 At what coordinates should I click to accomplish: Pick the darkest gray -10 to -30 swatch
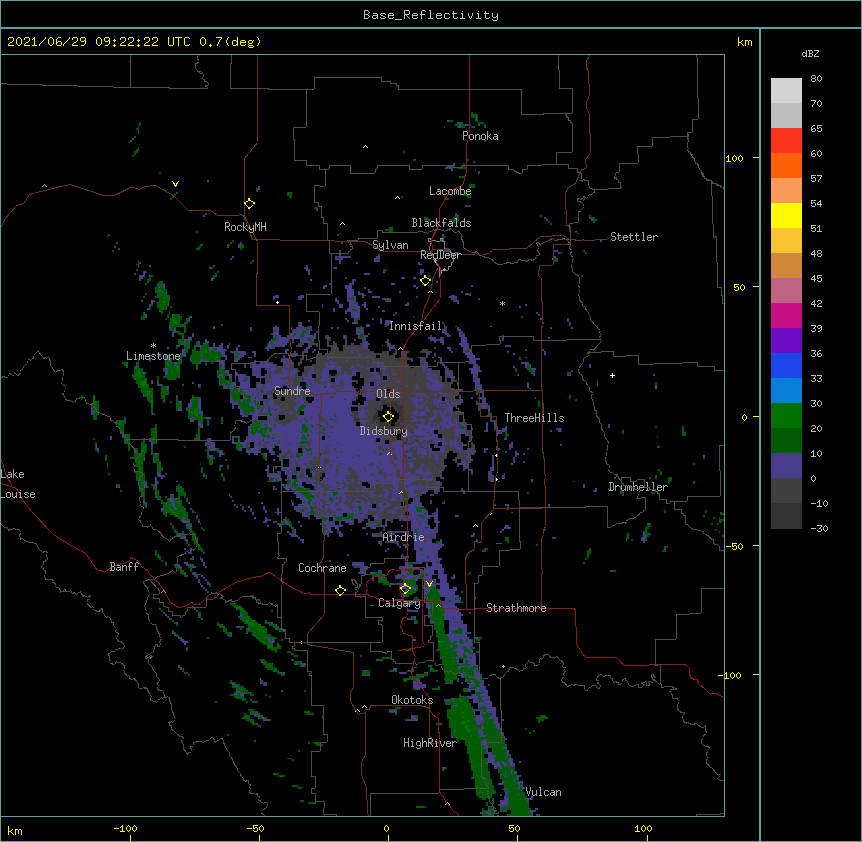click(786, 516)
